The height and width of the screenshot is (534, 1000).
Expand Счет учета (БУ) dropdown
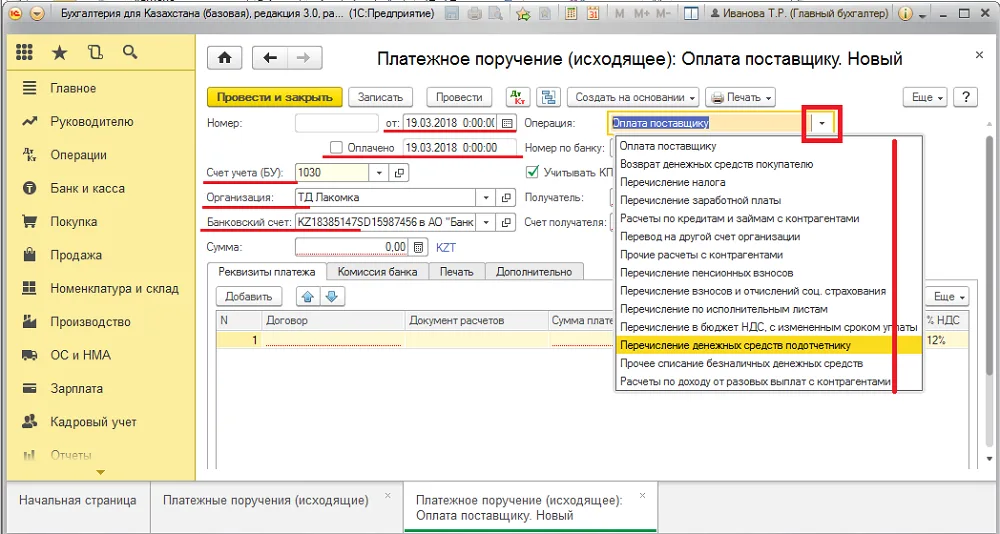click(x=378, y=172)
